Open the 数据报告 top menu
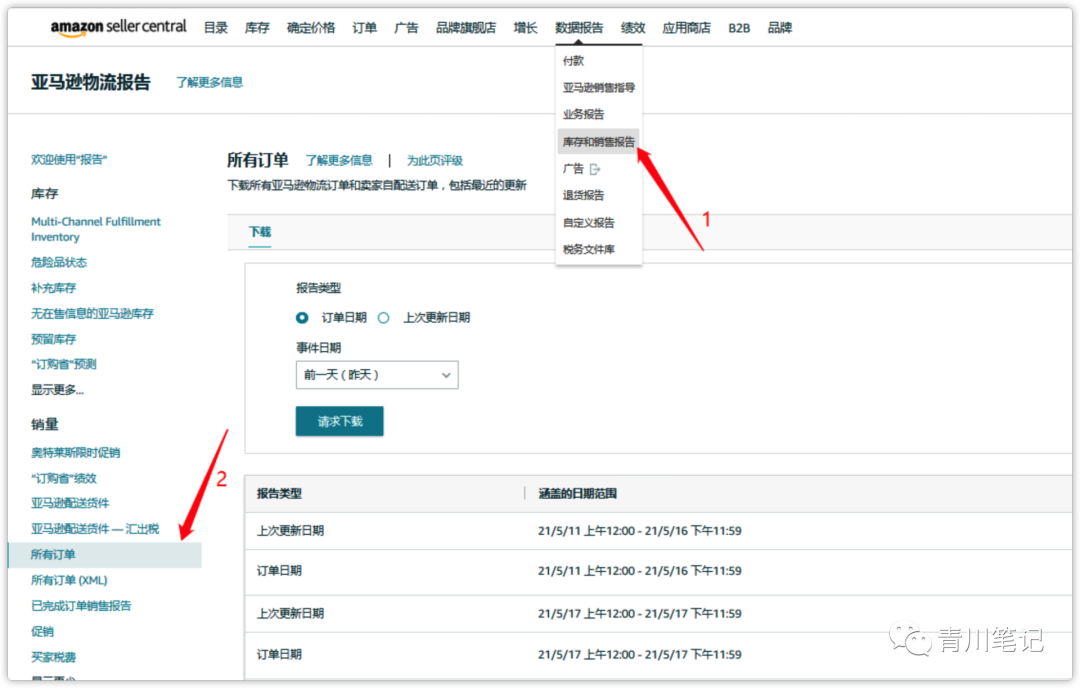The height and width of the screenshot is (688, 1080). [x=579, y=28]
